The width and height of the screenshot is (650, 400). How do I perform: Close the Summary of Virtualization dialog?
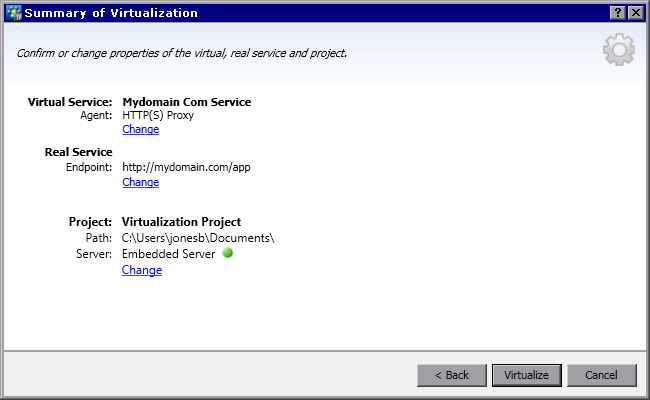(635, 12)
